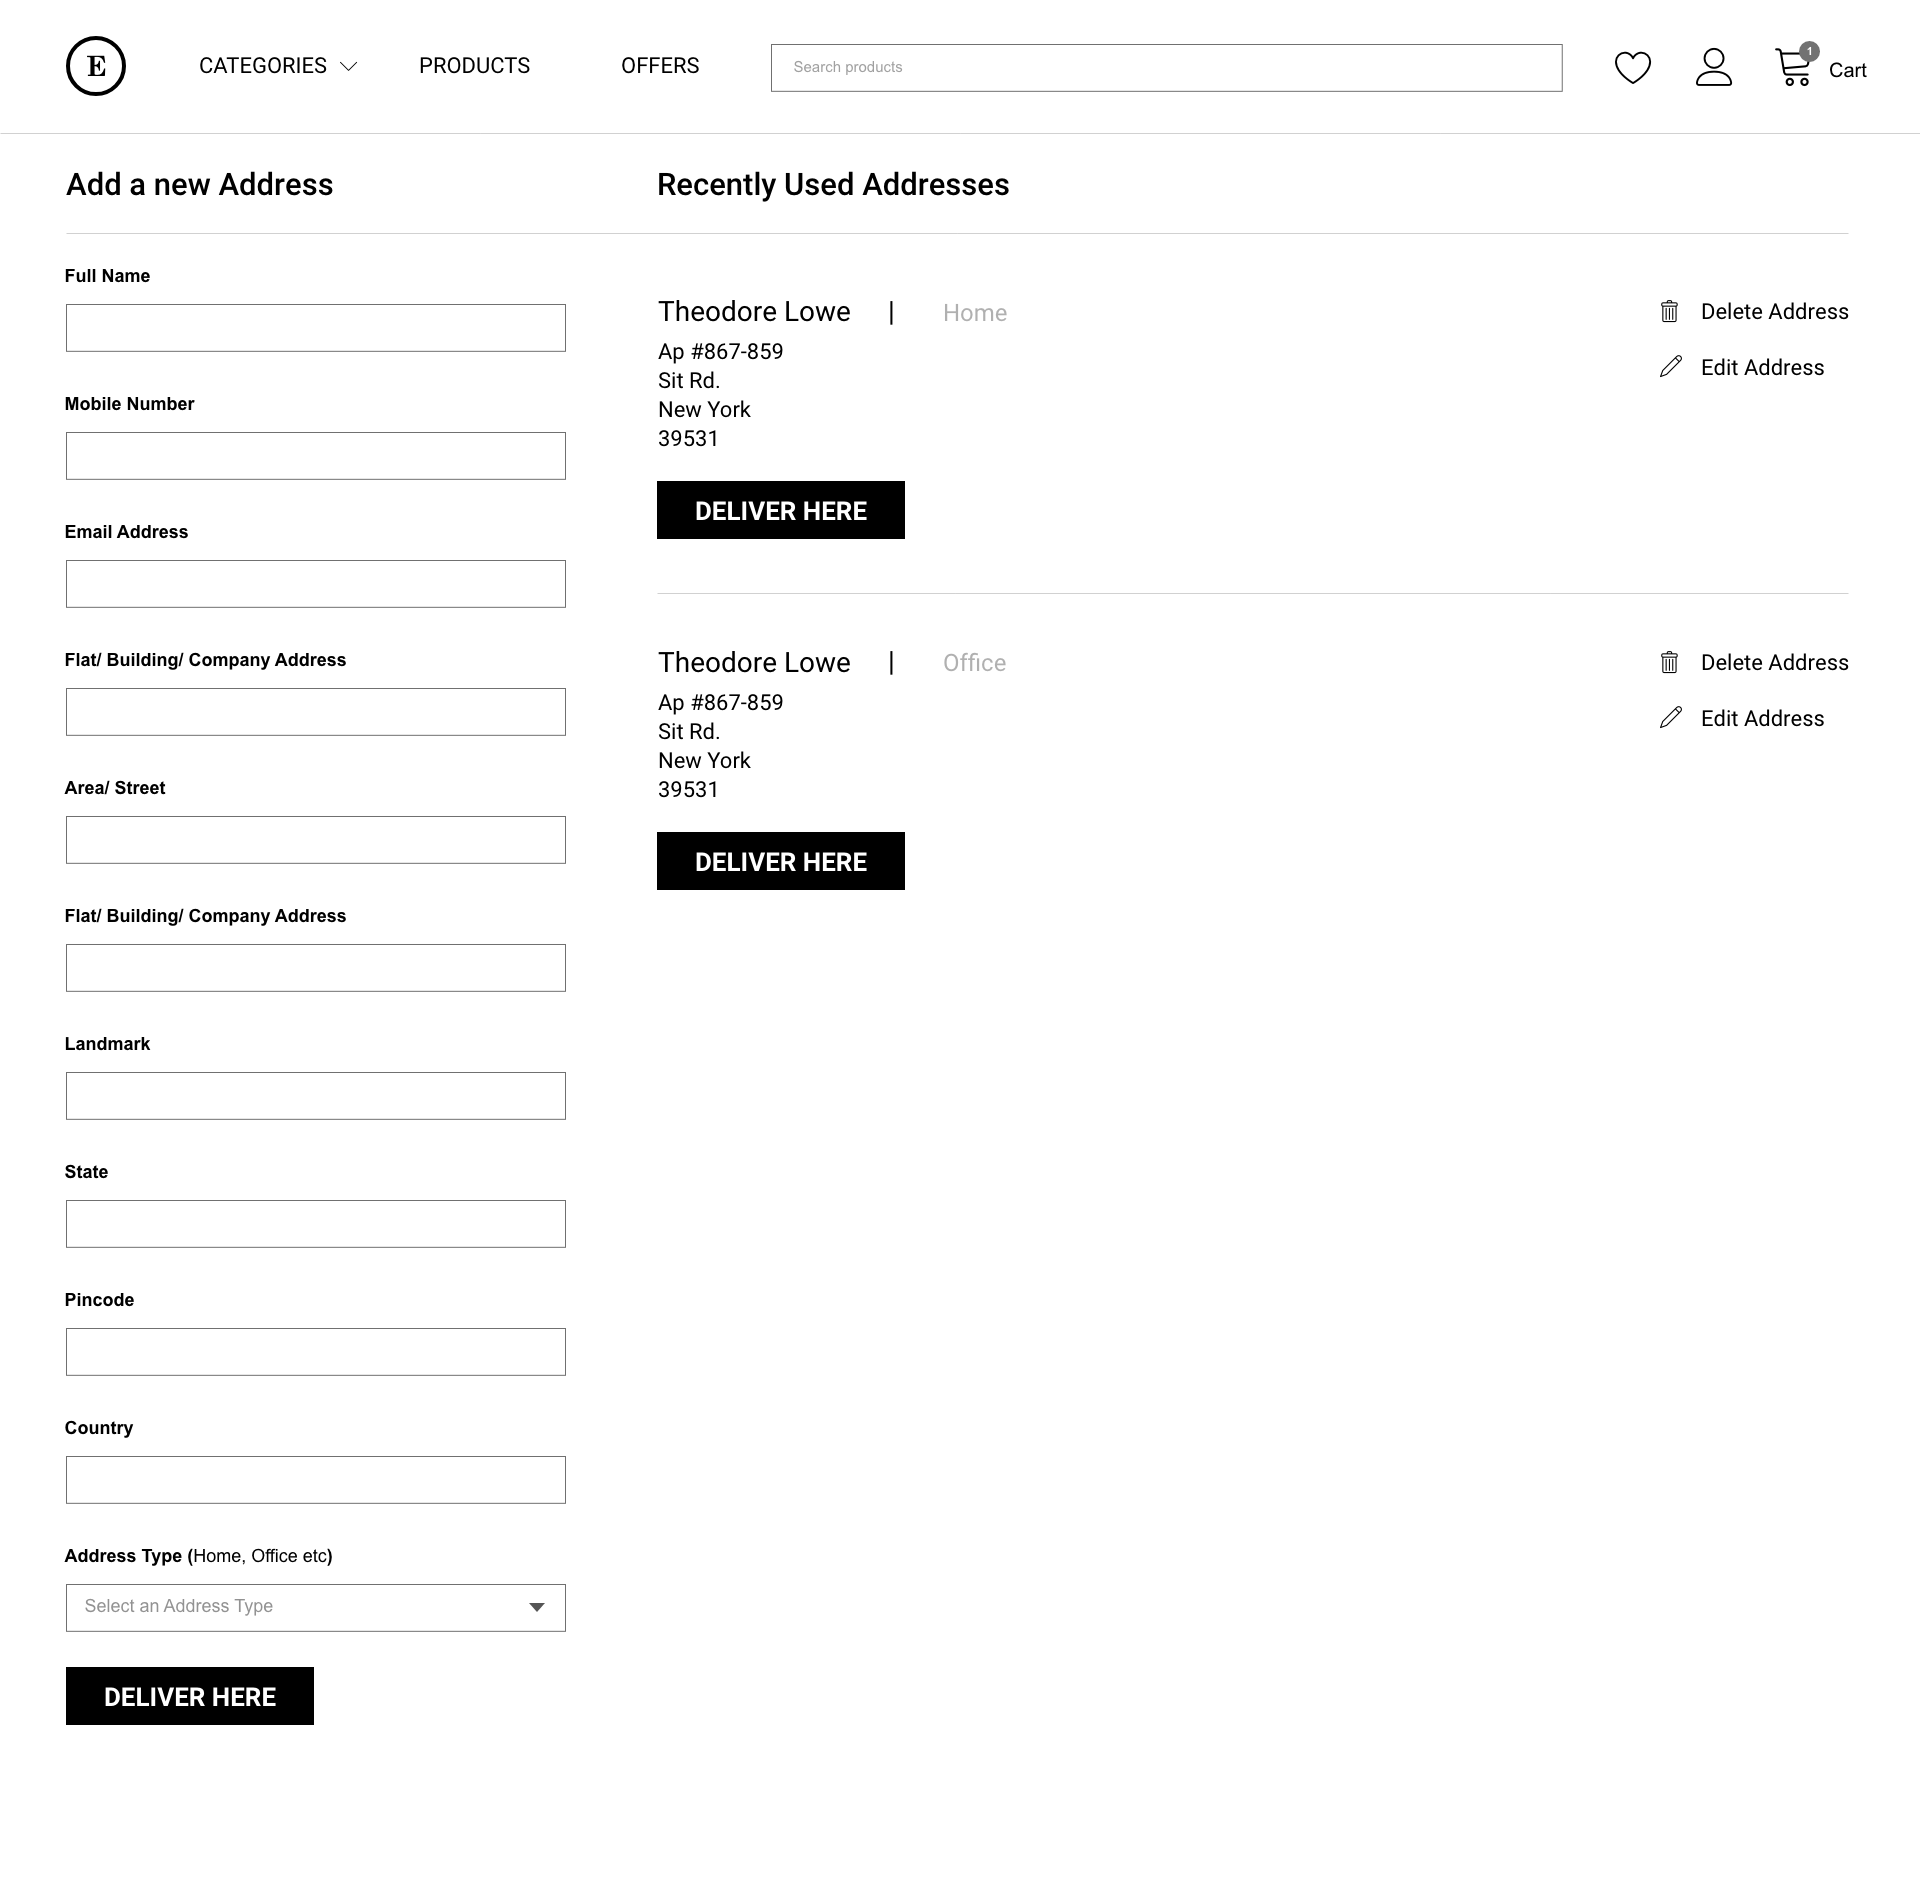The image size is (1920, 1883).
Task: Go to the Offers menu item
Action: (x=660, y=66)
